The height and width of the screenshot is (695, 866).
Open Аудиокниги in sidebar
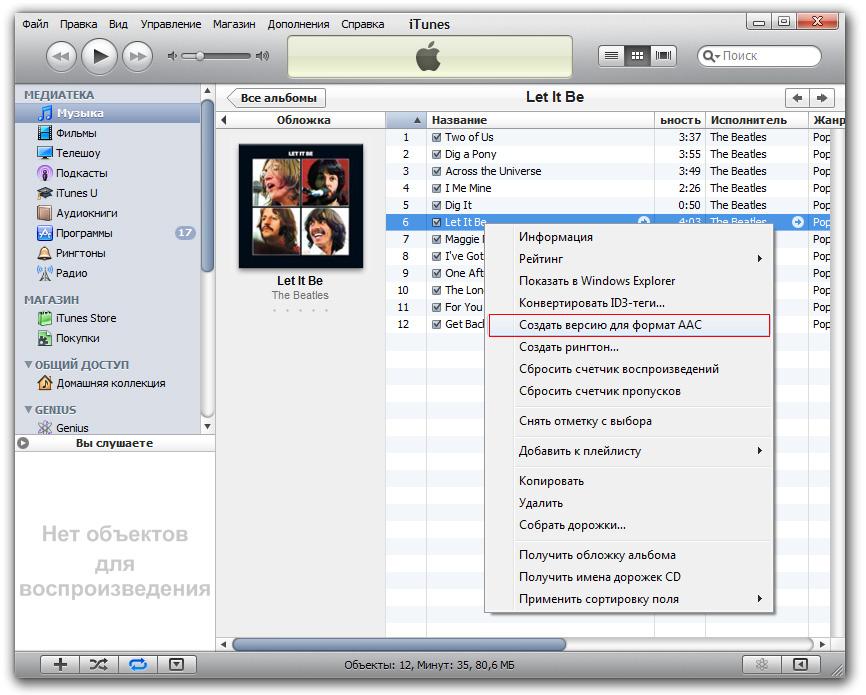click(108, 213)
